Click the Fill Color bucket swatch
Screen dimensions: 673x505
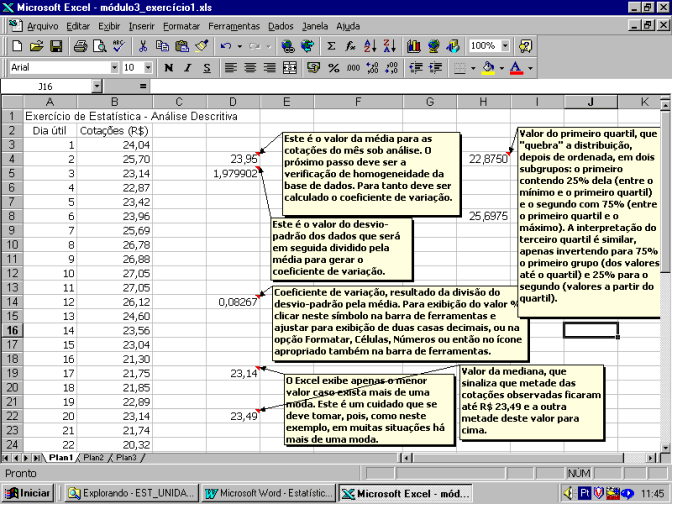click(487, 68)
